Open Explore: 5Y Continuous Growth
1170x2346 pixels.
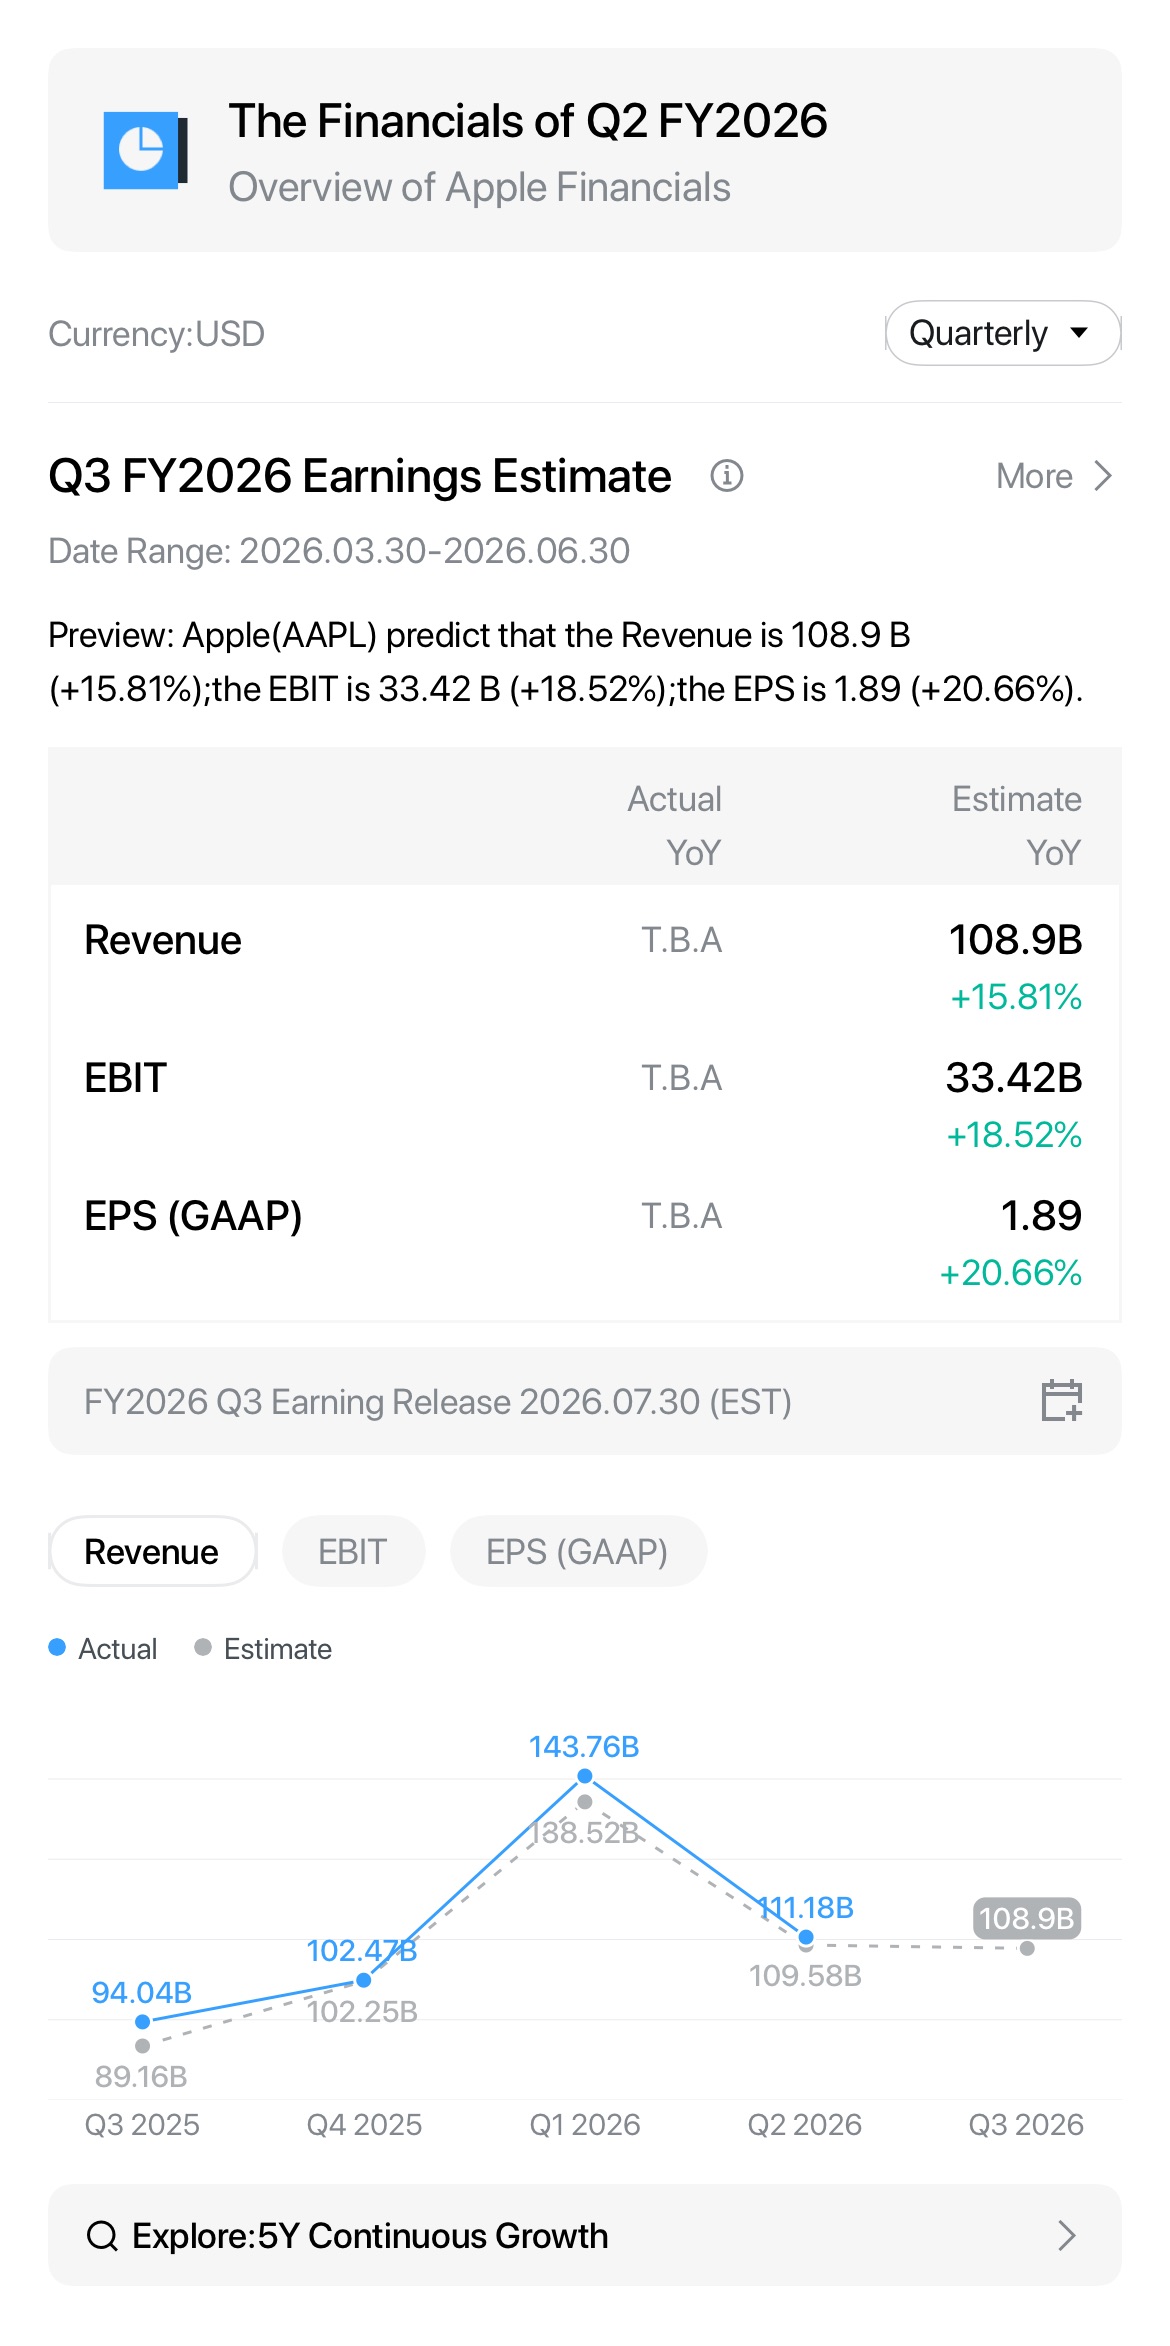[x=585, y=2235]
